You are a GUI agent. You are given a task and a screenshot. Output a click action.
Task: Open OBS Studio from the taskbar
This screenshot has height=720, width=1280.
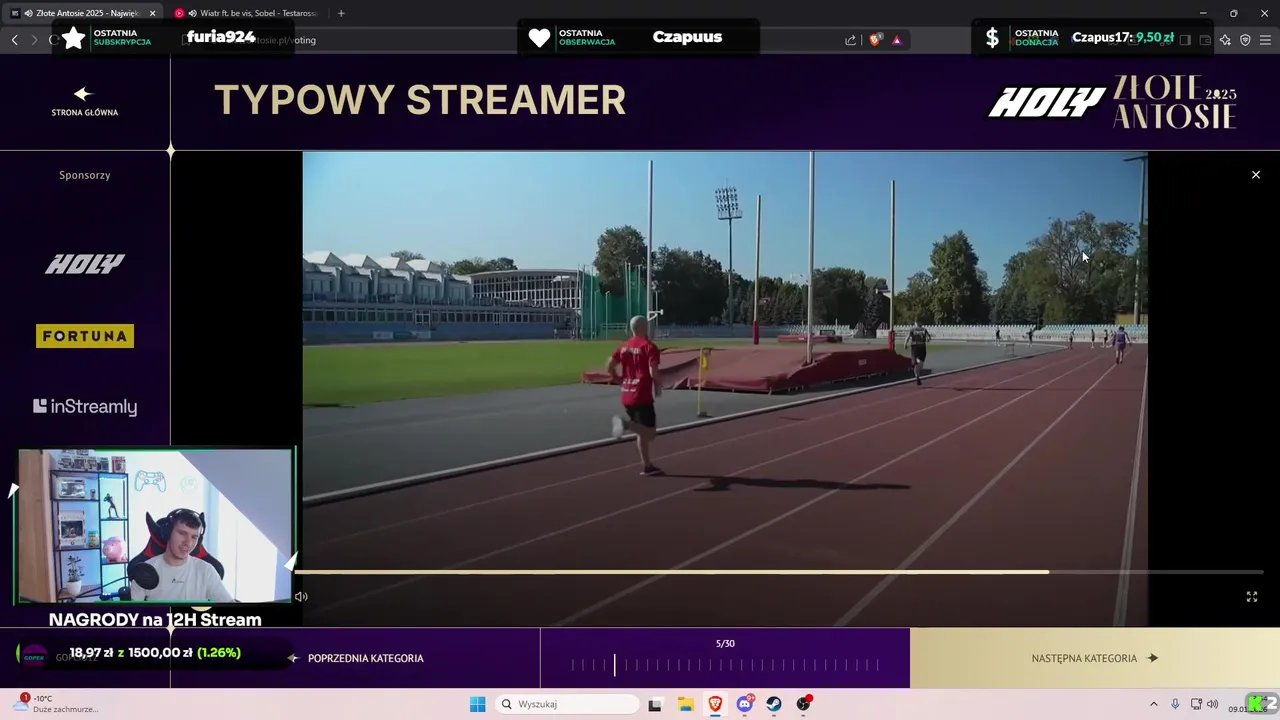pos(804,704)
